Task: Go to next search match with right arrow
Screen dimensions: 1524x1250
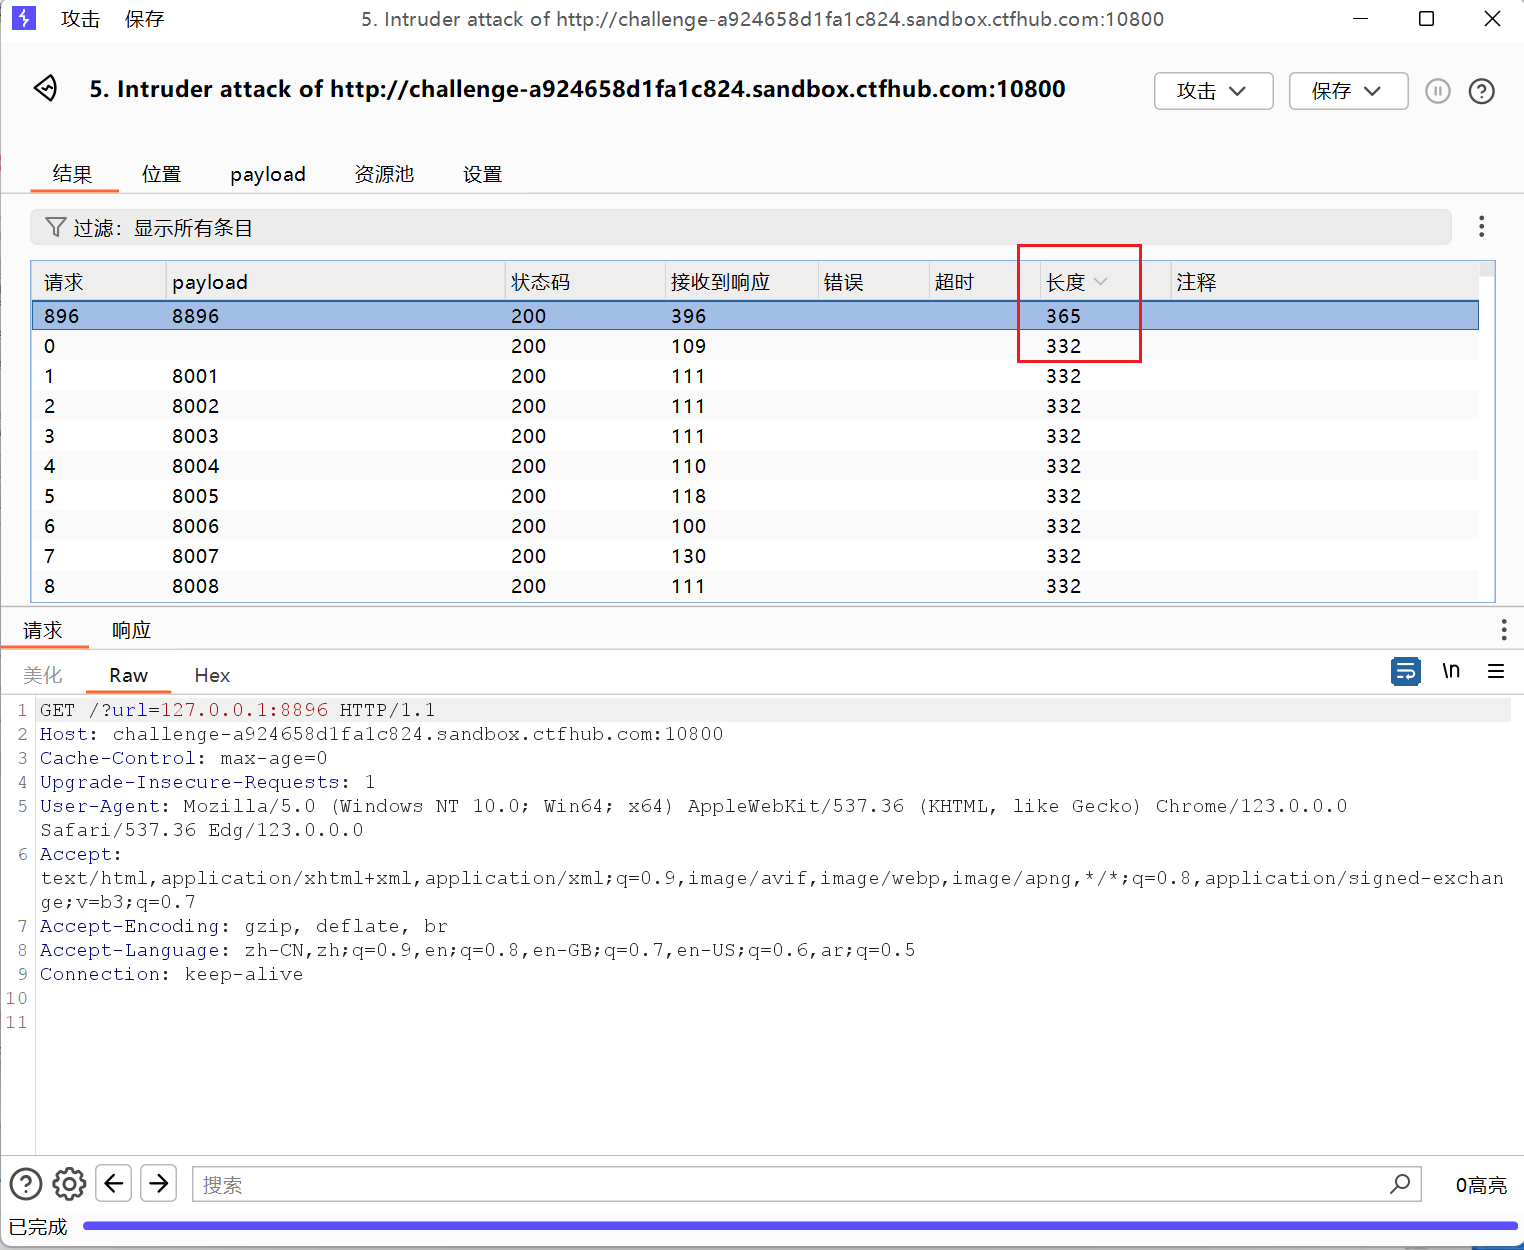Action: click(x=159, y=1183)
